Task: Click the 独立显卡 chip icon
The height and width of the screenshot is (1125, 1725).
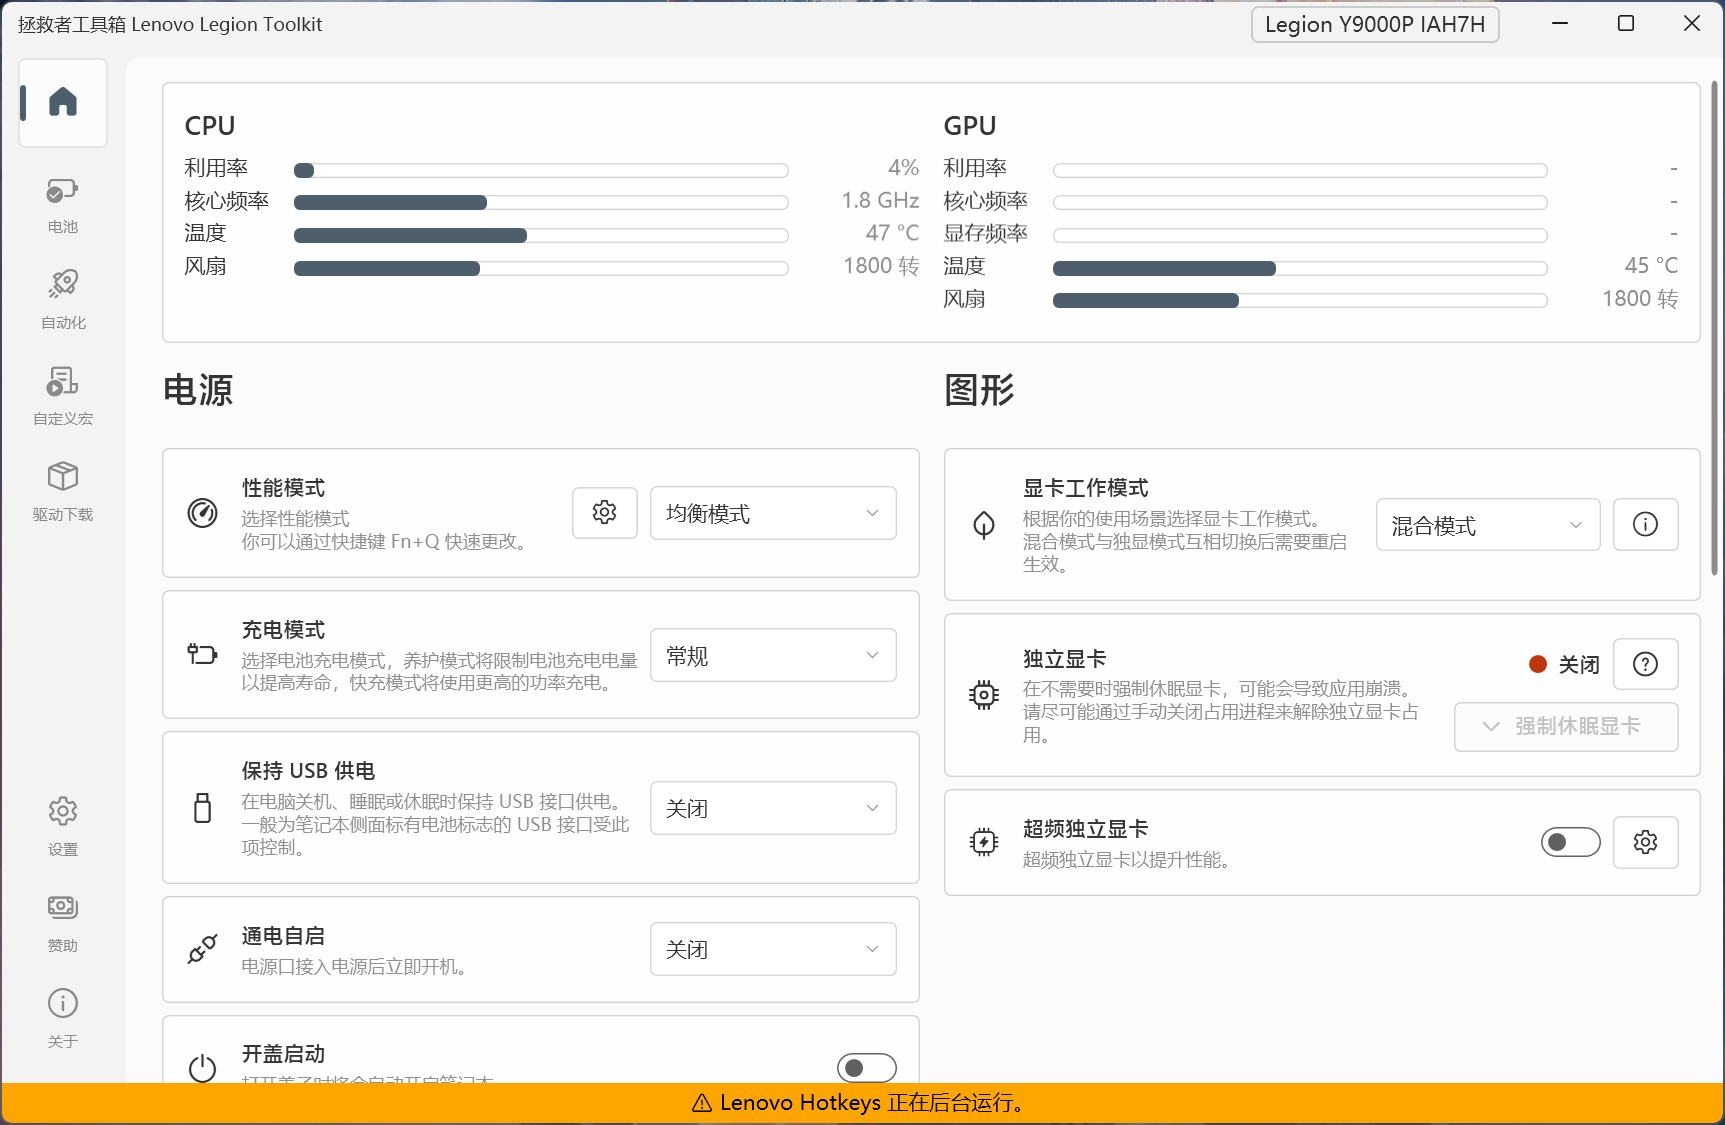Action: click(x=984, y=695)
